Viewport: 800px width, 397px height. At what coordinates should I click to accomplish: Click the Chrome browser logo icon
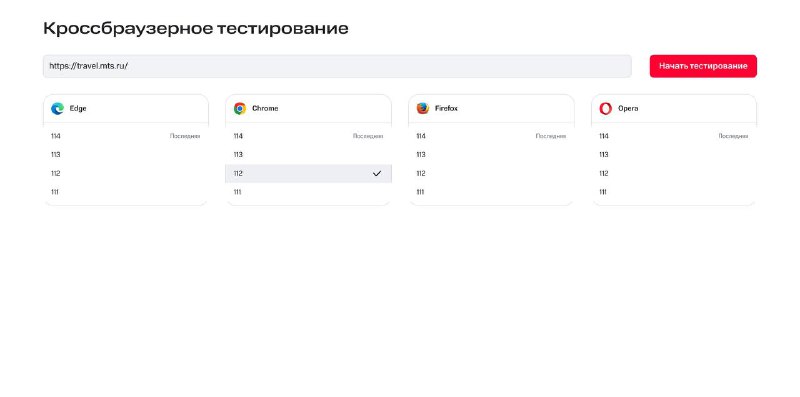click(x=240, y=108)
